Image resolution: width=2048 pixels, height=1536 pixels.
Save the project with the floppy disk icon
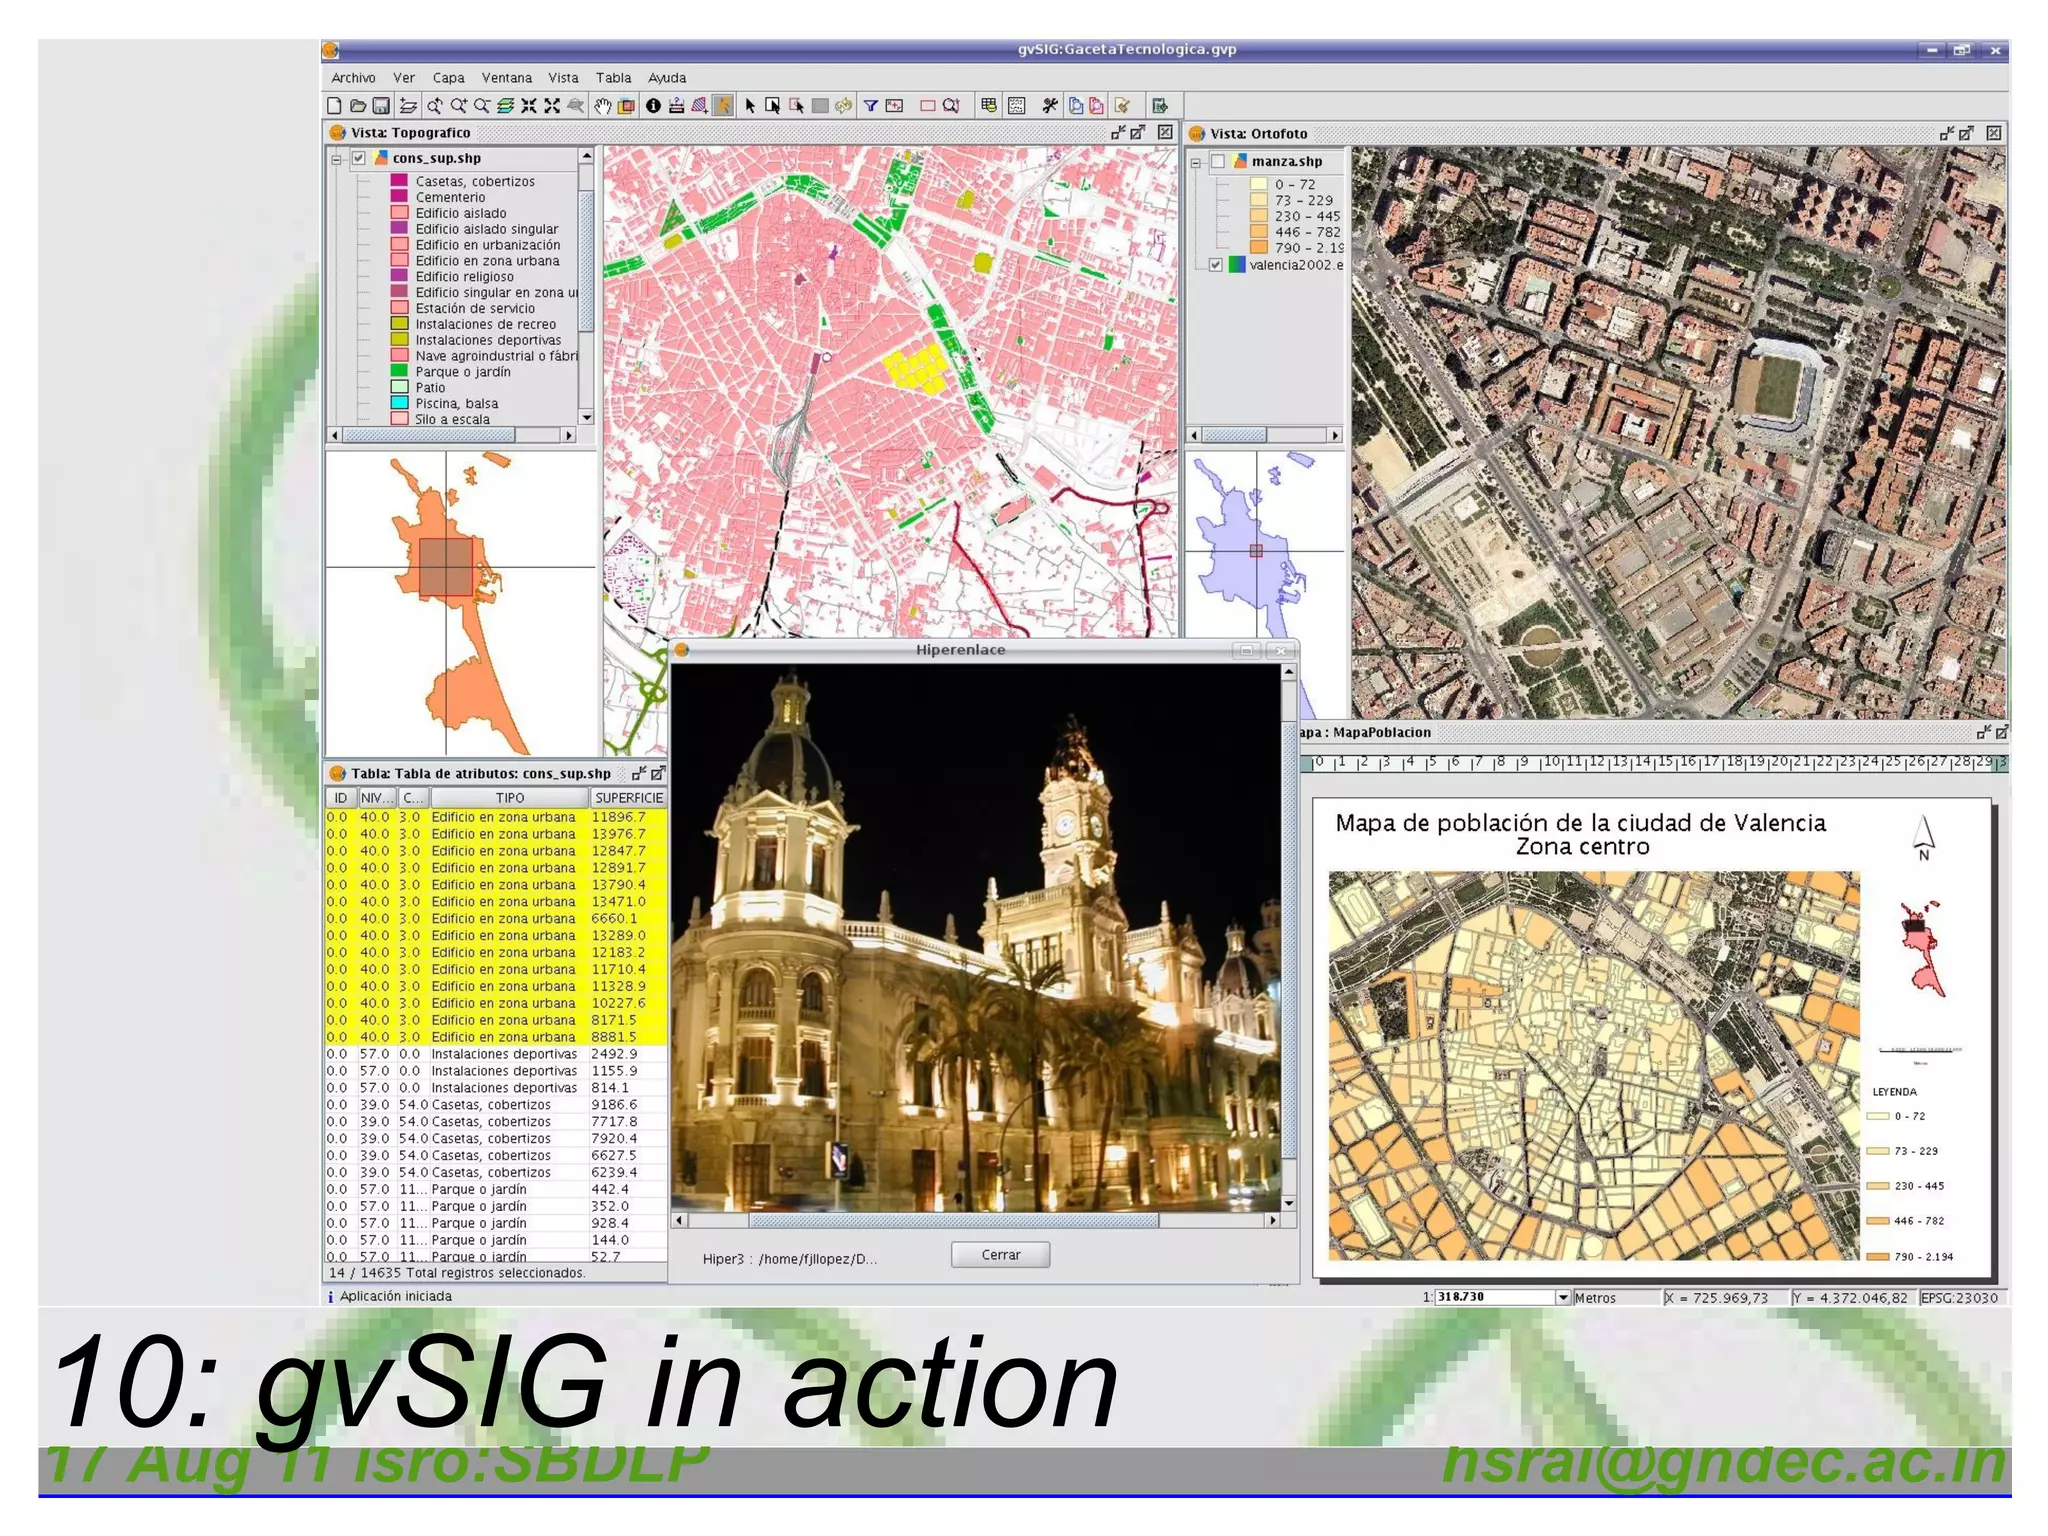tap(381, 106)
